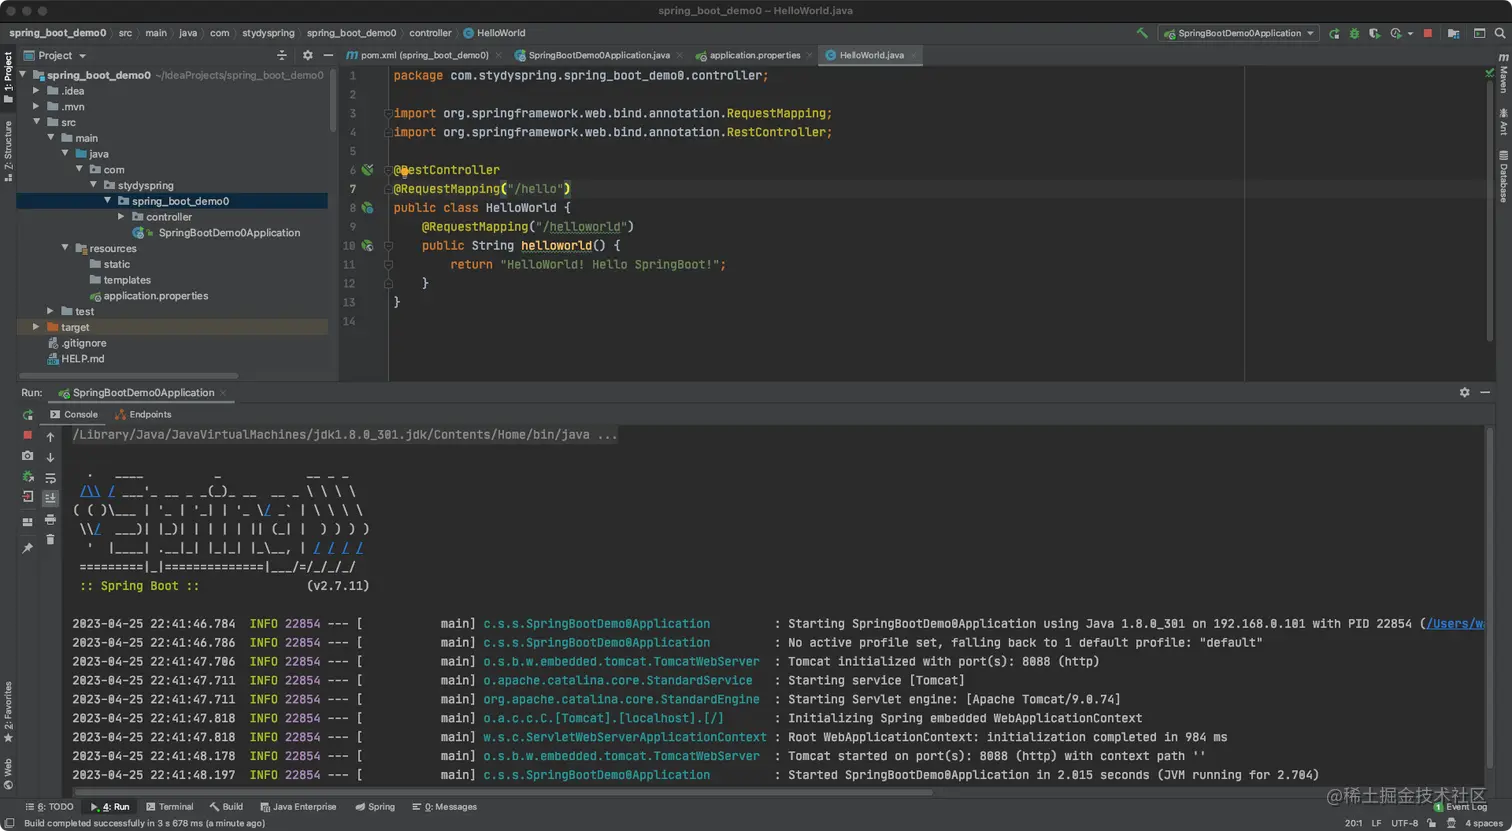Toggle soft-wrap in console
Screen dimensions: 1512x831
coord(51,478)
